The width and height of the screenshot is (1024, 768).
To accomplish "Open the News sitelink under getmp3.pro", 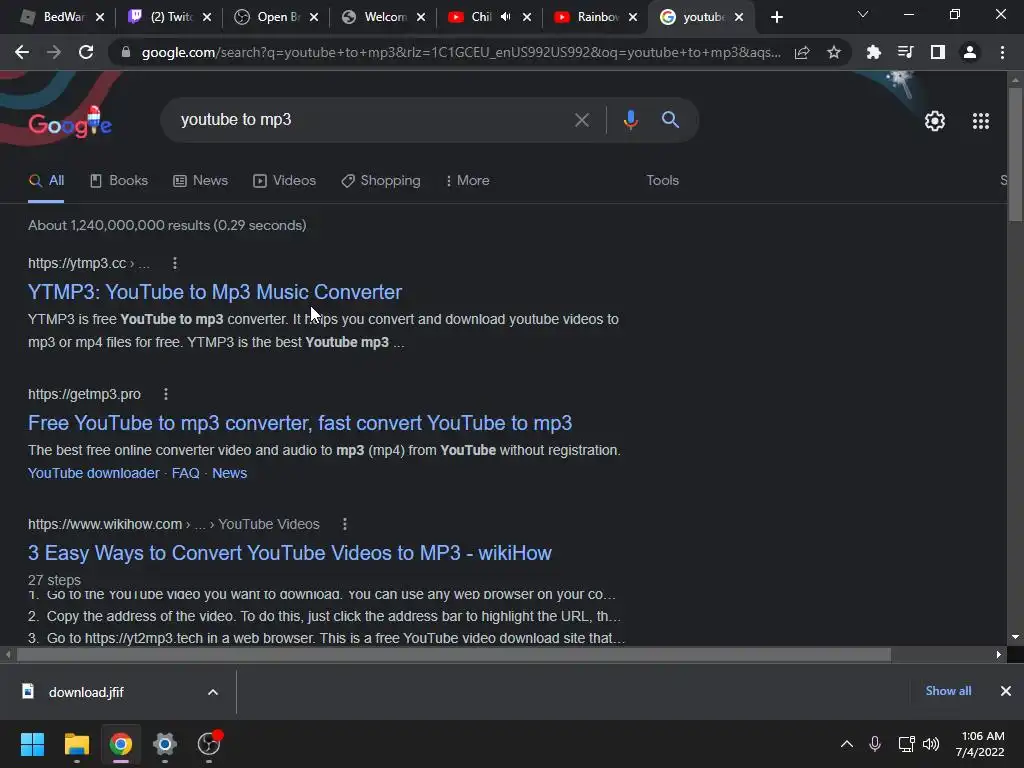I will (x=229, y=473).
